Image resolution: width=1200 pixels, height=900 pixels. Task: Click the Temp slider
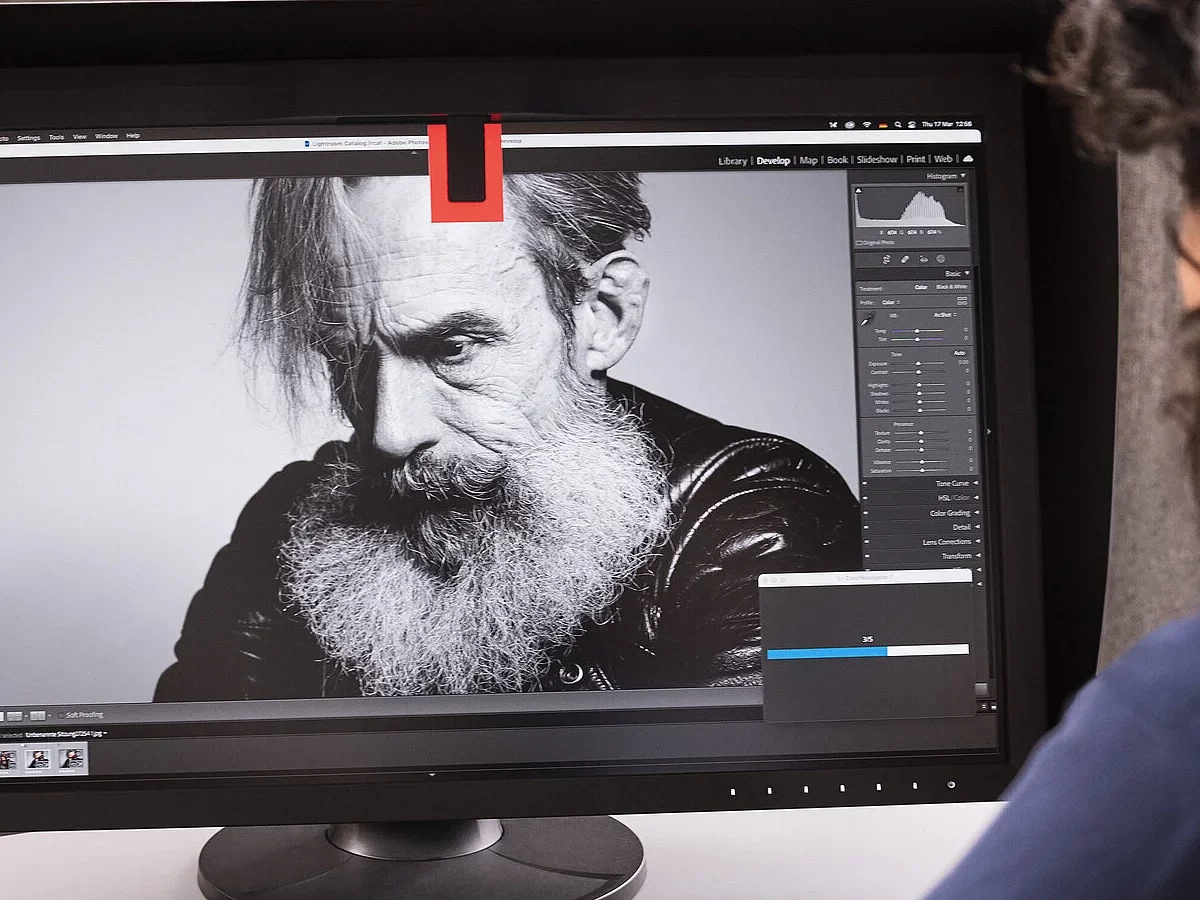coord(918,330)
